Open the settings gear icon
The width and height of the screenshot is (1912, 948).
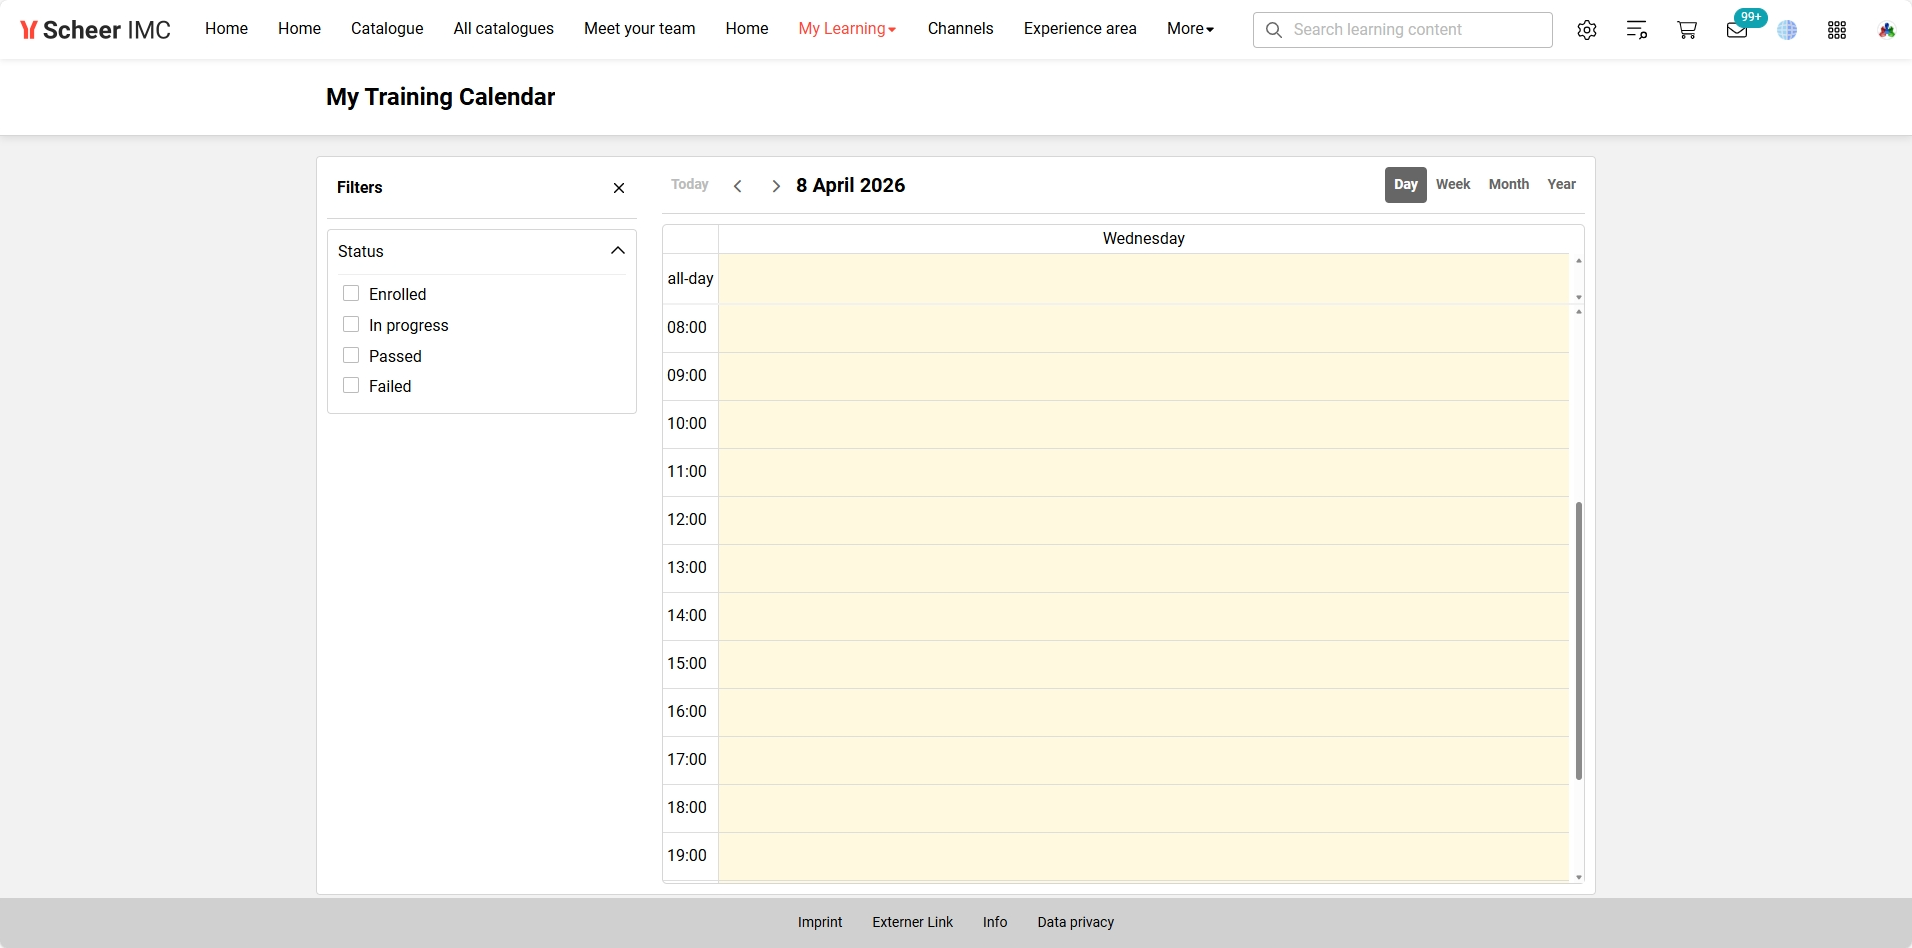[x=1587, y=30]
